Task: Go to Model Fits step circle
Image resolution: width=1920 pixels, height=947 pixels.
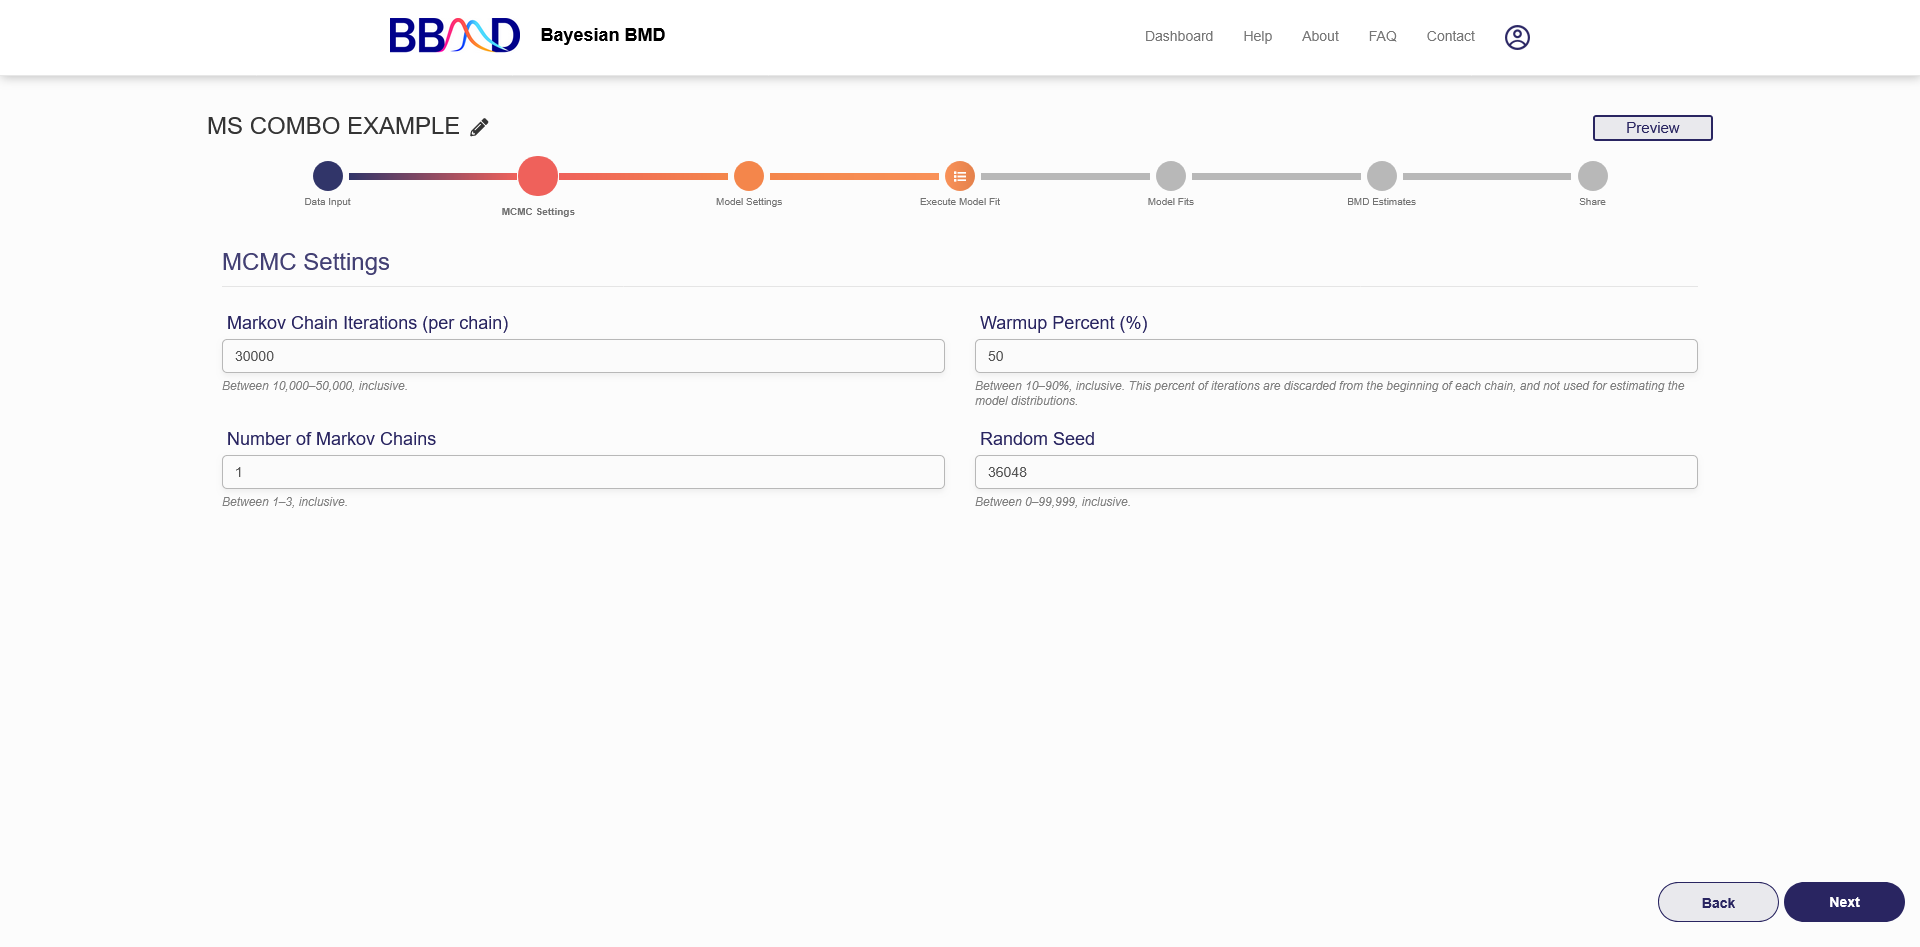Action: [1171, 176]
